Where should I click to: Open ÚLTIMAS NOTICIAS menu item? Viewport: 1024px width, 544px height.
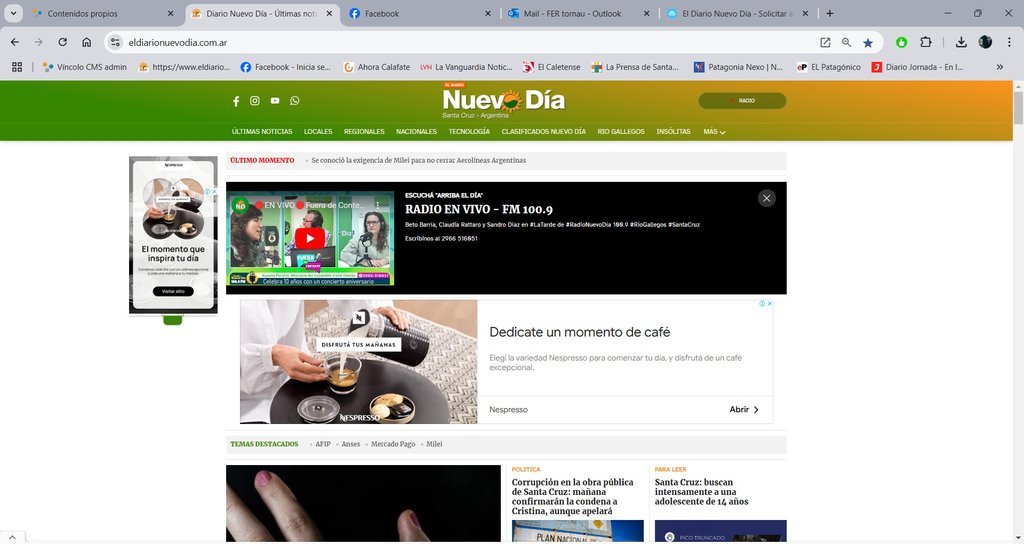(262, 132)
